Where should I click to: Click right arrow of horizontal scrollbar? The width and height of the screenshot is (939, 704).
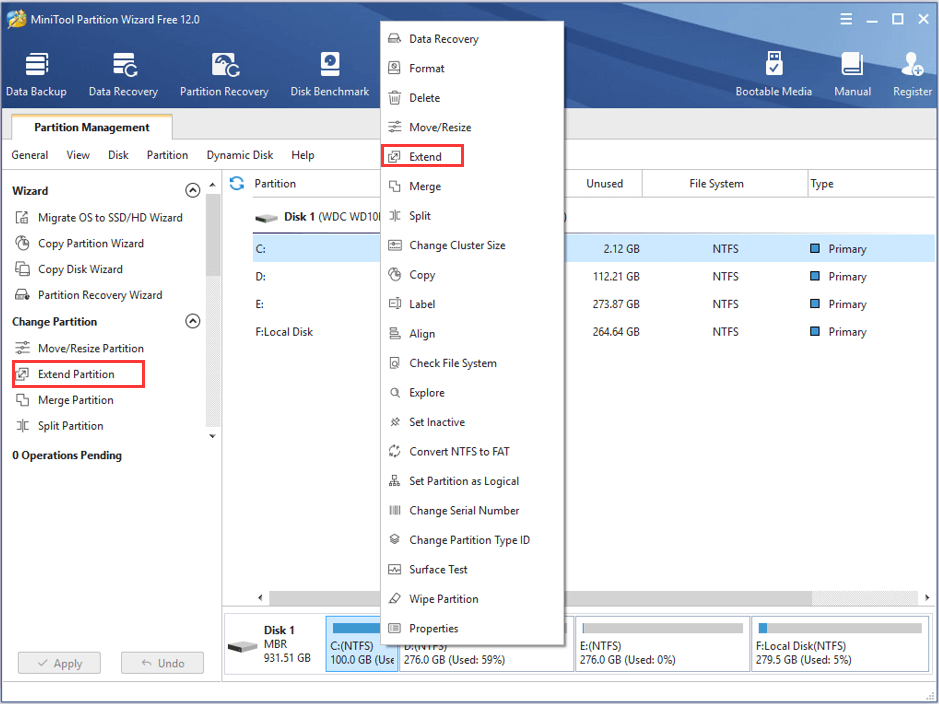(926, 597)
